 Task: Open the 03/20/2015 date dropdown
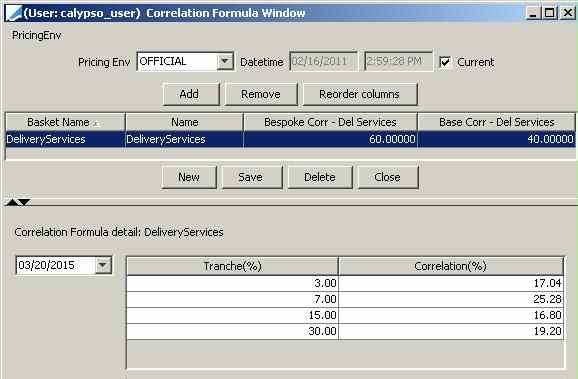102,265
